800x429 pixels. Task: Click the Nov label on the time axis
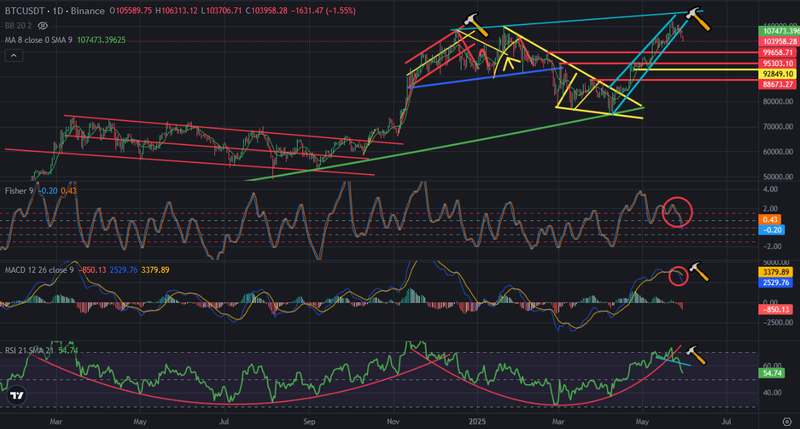[x=393, y=422]
